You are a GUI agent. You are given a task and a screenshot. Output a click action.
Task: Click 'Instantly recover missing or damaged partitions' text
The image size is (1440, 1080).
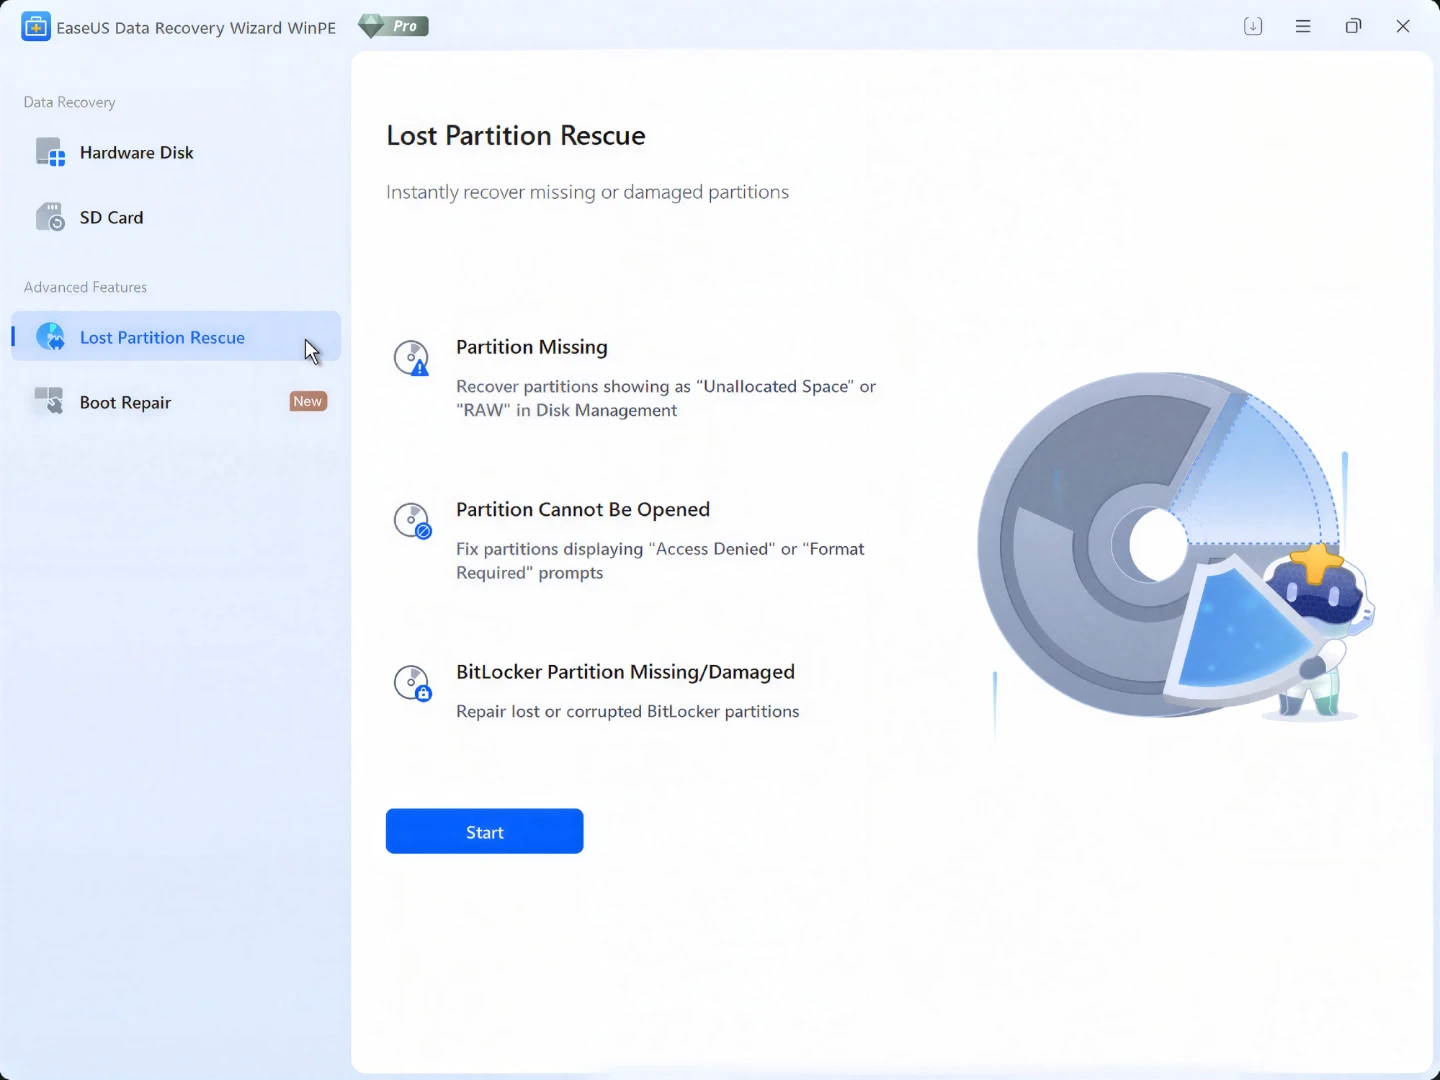click(588, 192)
